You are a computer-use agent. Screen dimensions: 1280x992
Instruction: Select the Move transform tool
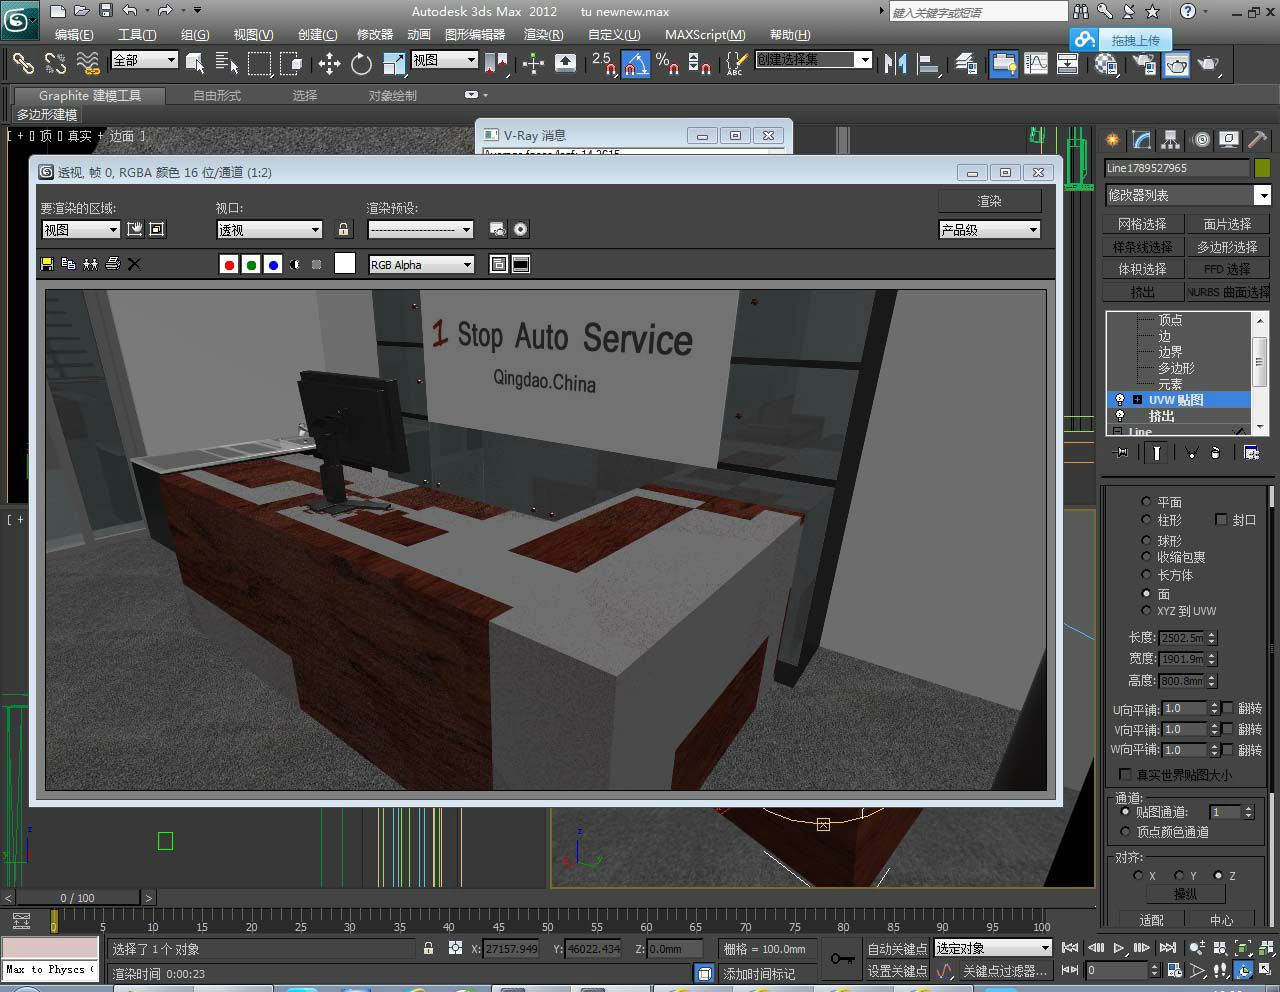[x=329, y=64]
